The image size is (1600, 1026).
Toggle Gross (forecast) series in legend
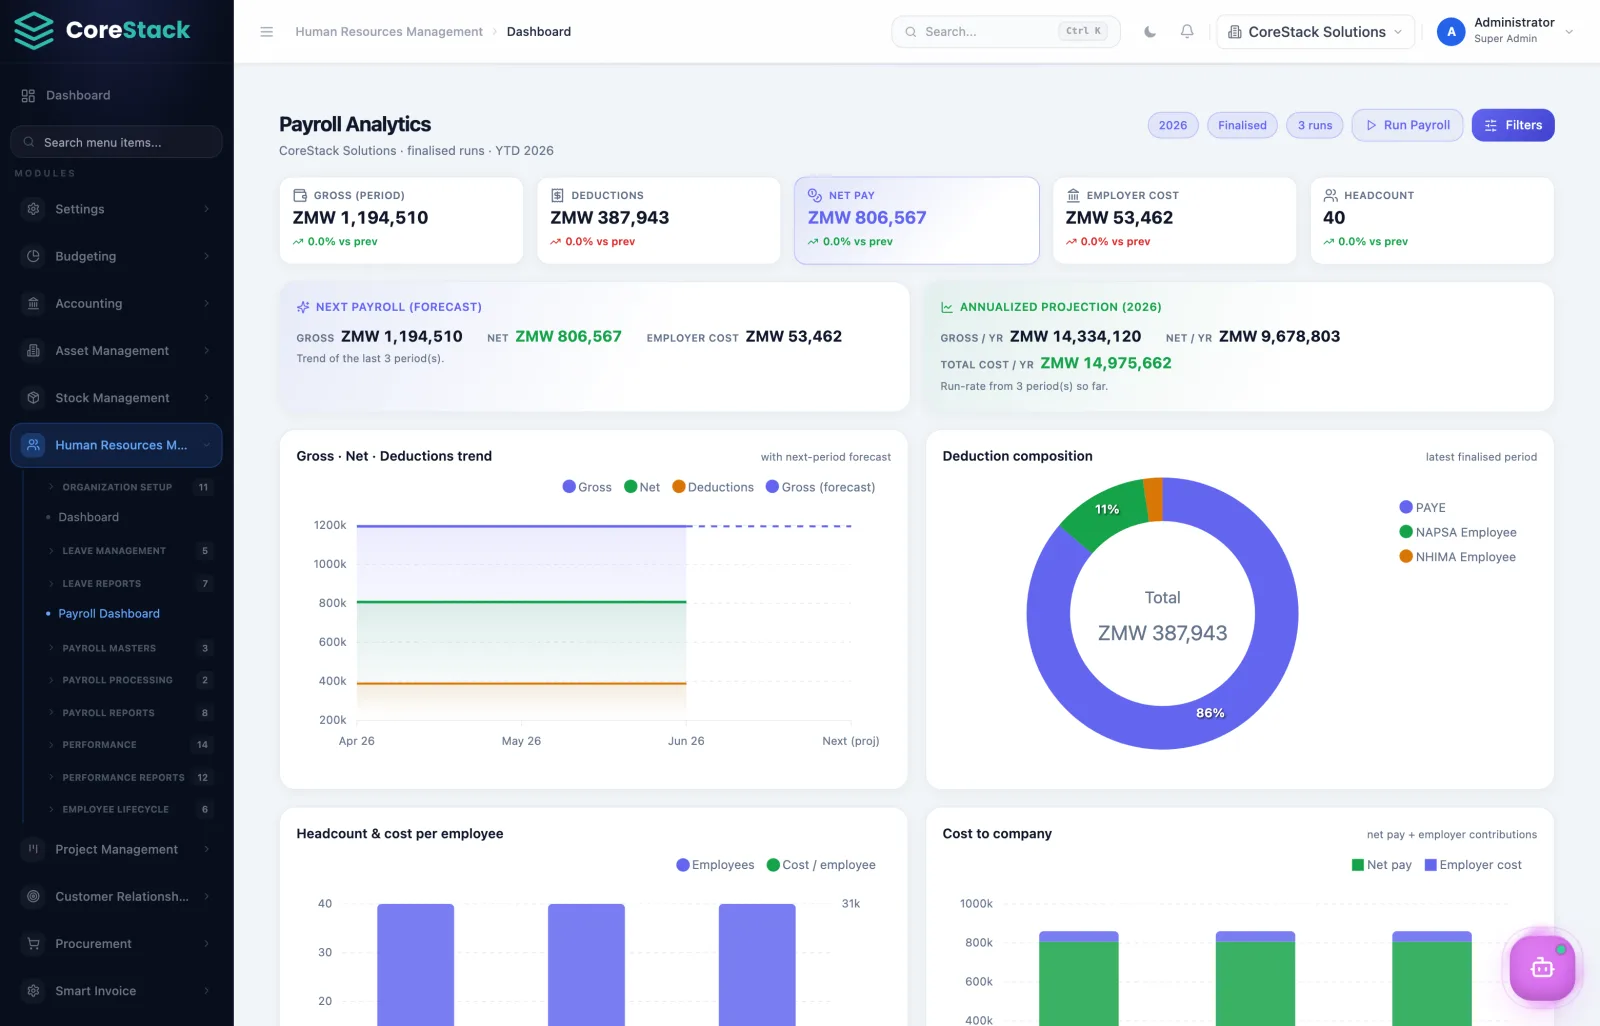(820, 487)
